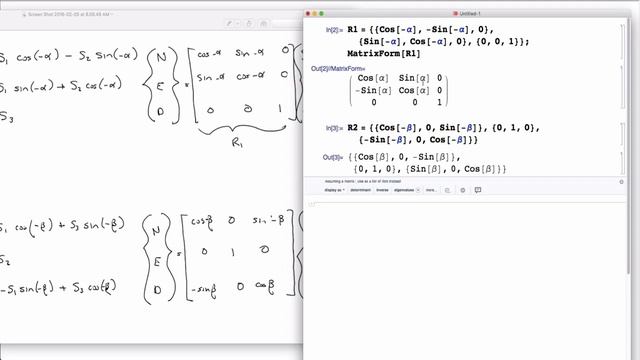
Task: Click the In[2] cell label
Action: (334, 30)
